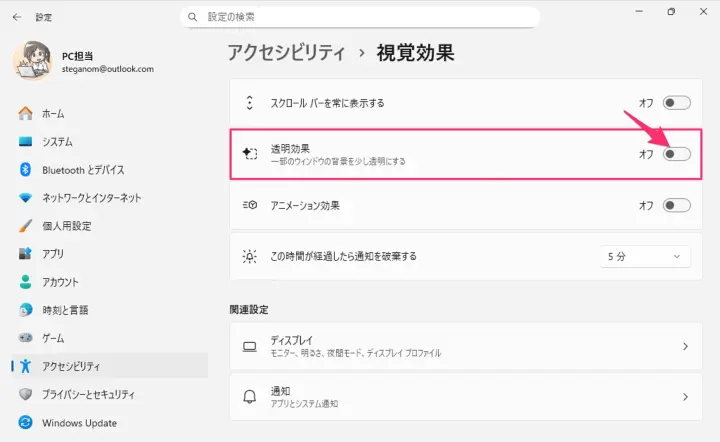
Task: Expand the Notifications related settings chevron
Action: click(x=685, y=397)
